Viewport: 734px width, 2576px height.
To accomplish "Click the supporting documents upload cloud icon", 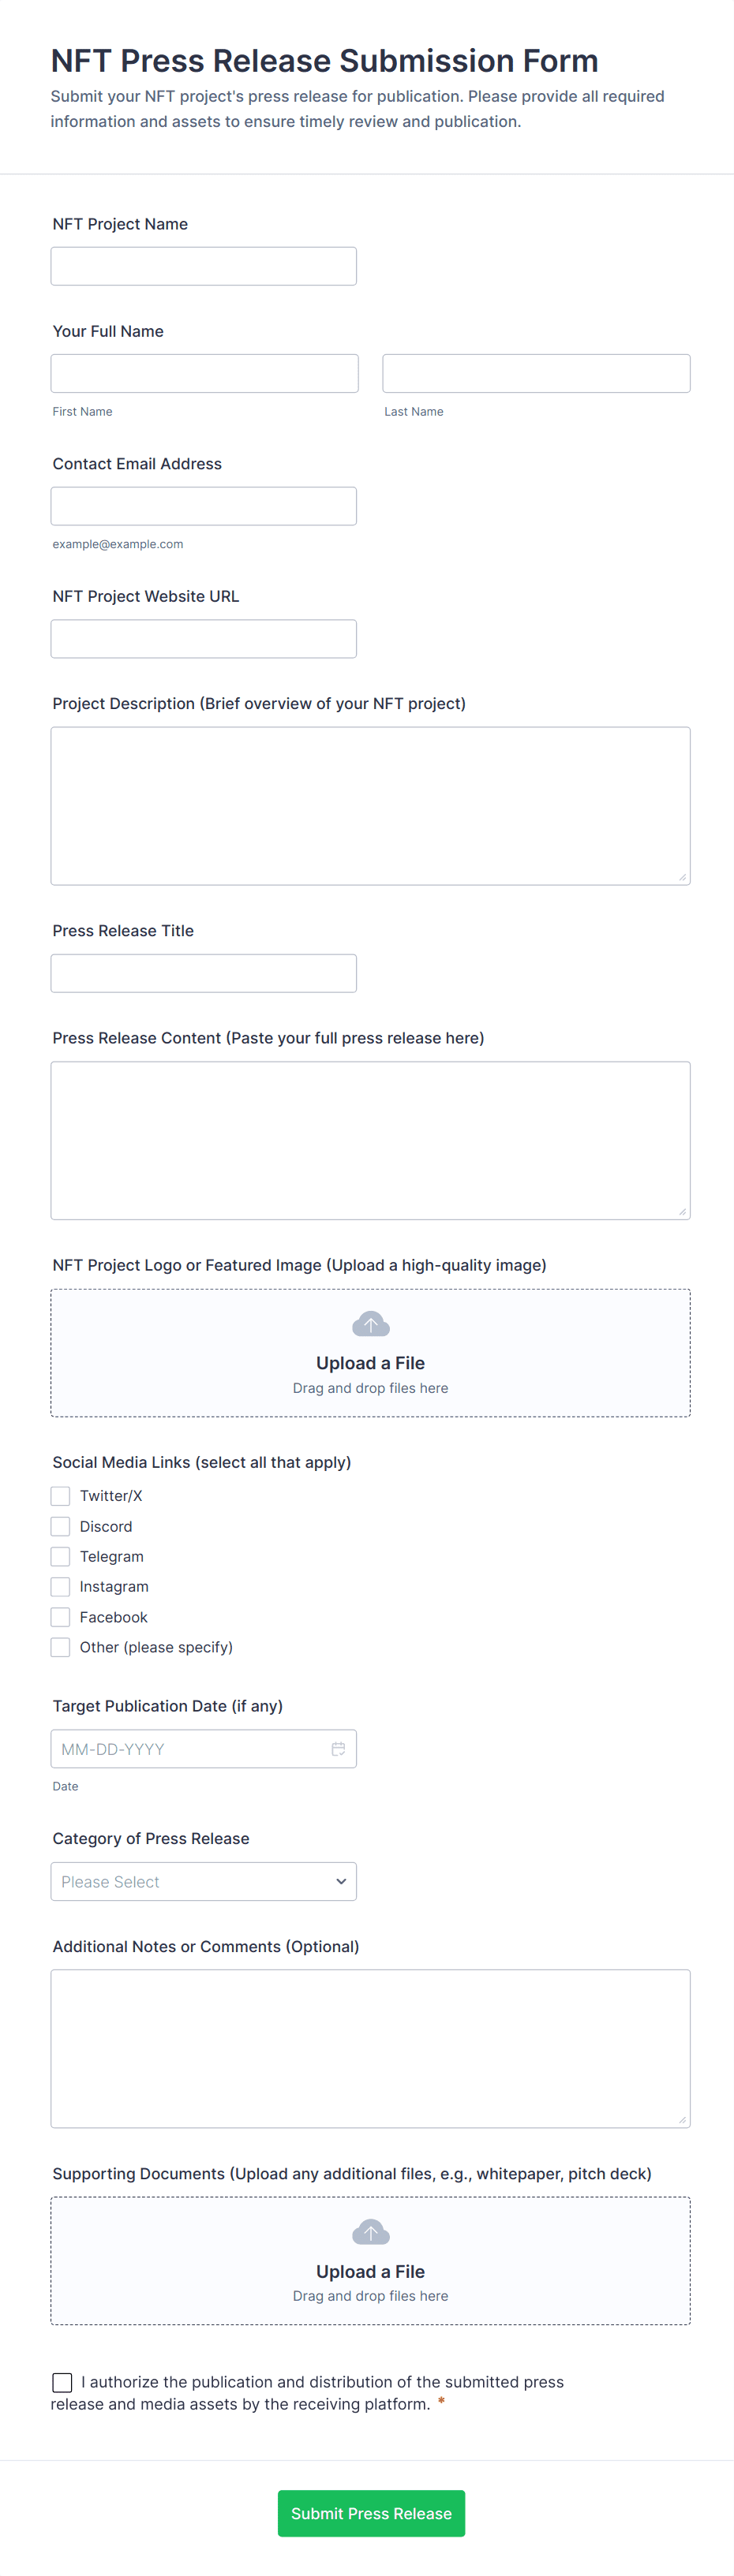I will tap(370, 2233).
